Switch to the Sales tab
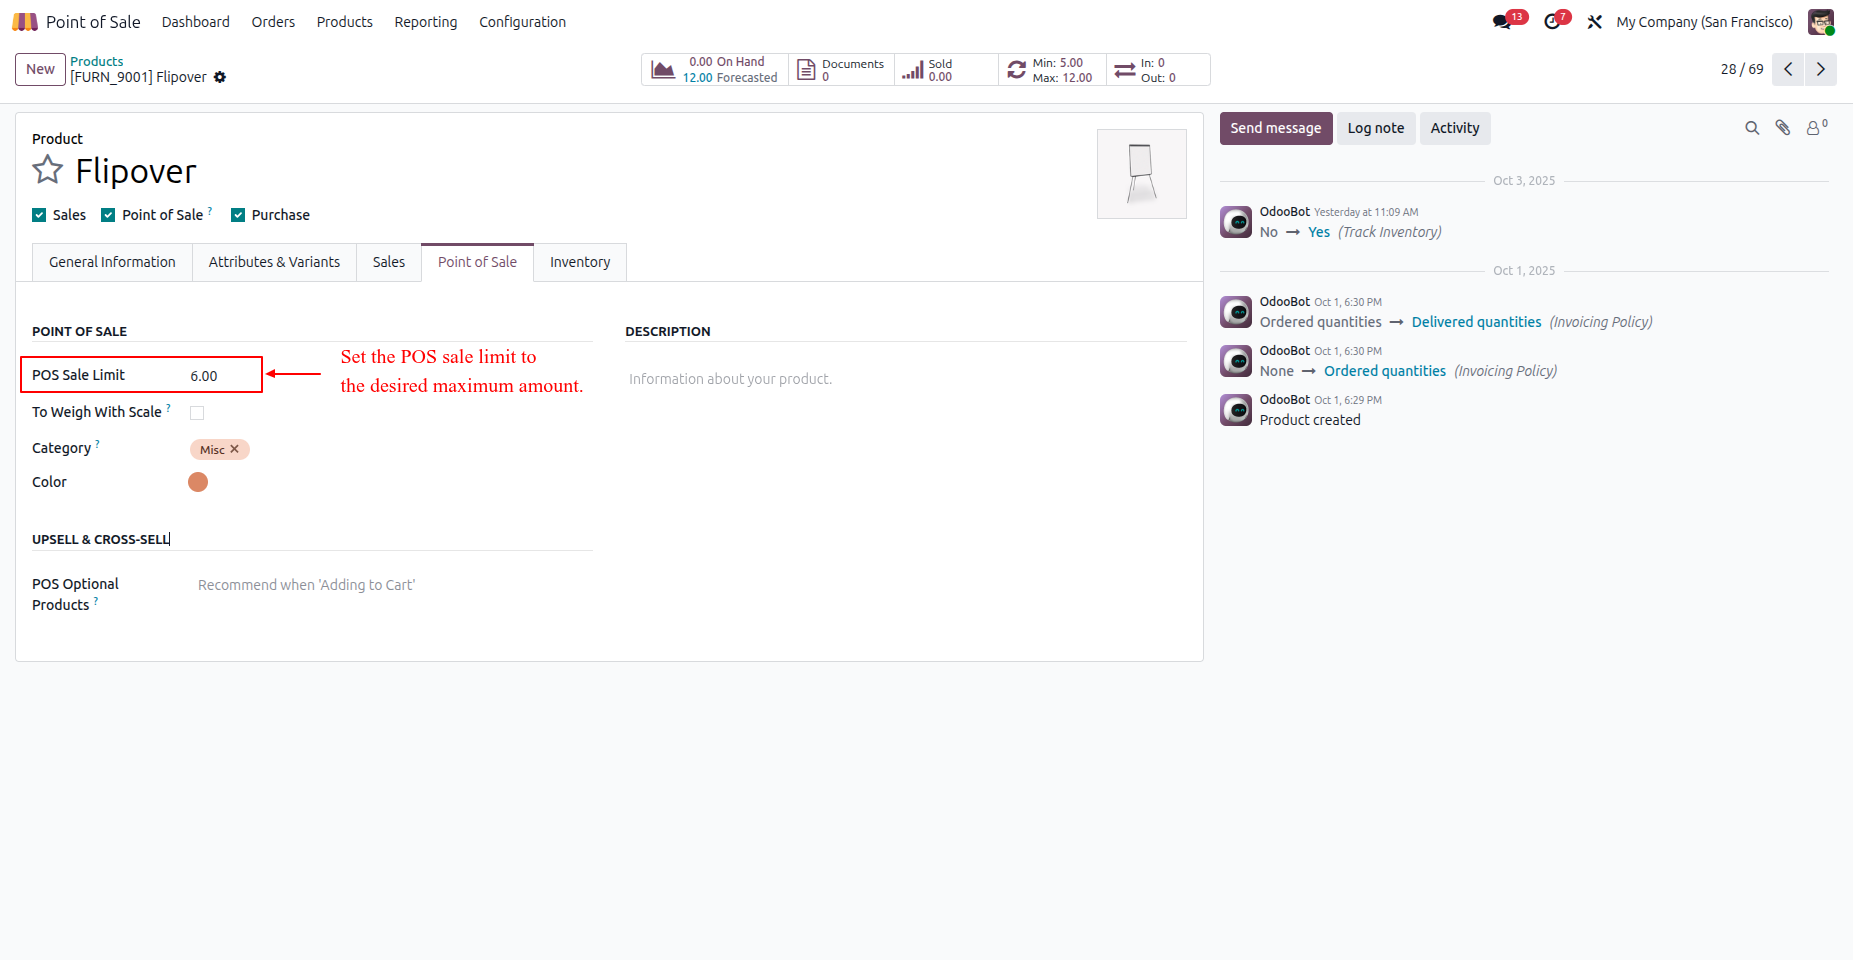This screenshot has width=1853, height=960. click(389, 262)
